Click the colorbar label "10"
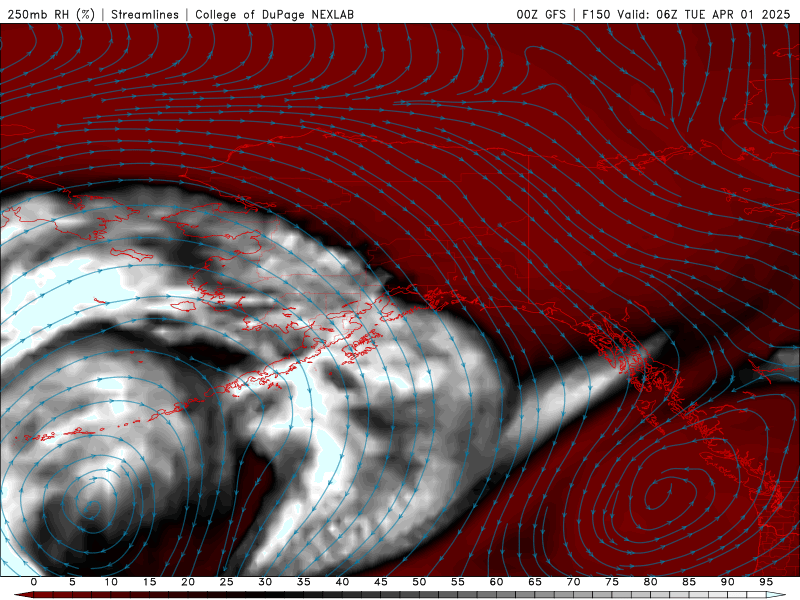The image size is (800, 600). (111, 582)
